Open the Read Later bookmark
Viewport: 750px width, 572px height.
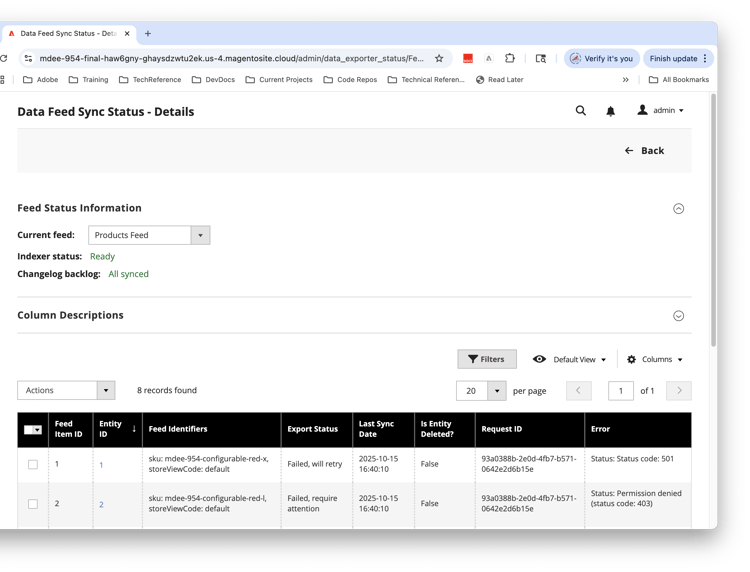499,80
